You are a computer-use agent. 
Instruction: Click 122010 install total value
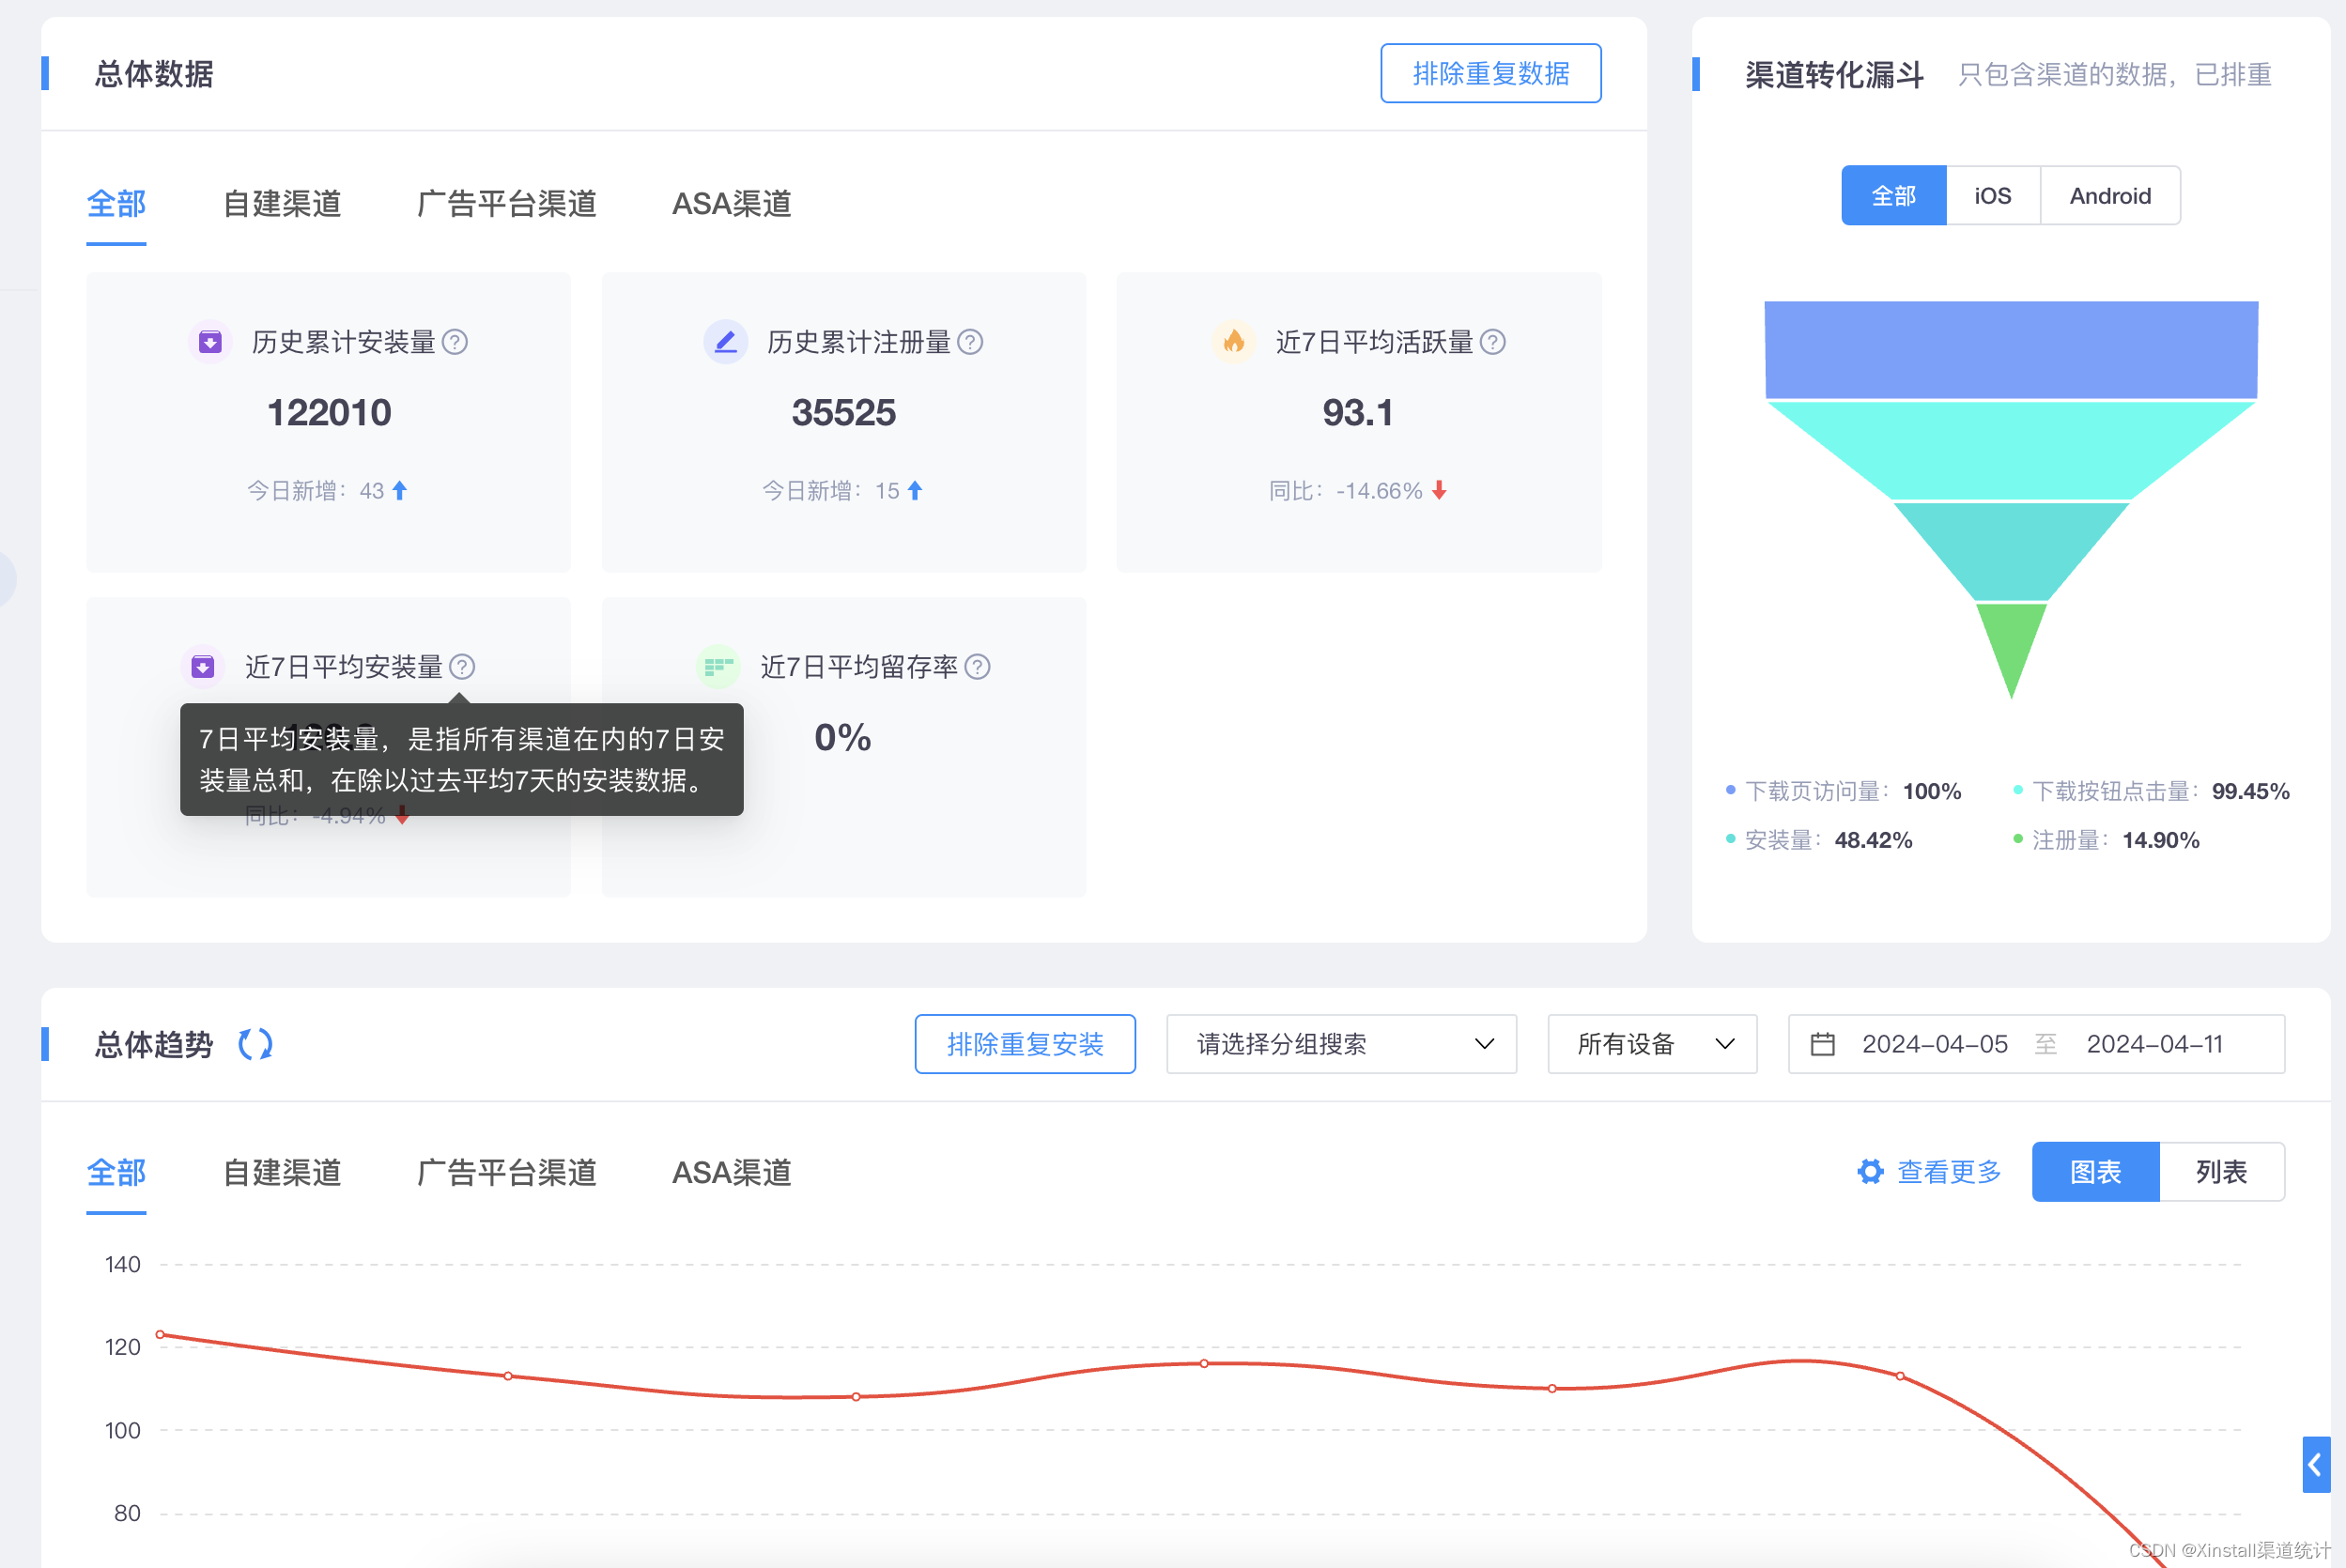click(x=329, y=412)
